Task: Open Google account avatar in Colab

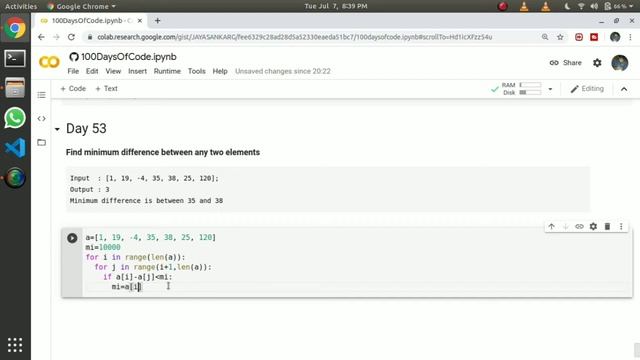Action: tap(620, 63)
